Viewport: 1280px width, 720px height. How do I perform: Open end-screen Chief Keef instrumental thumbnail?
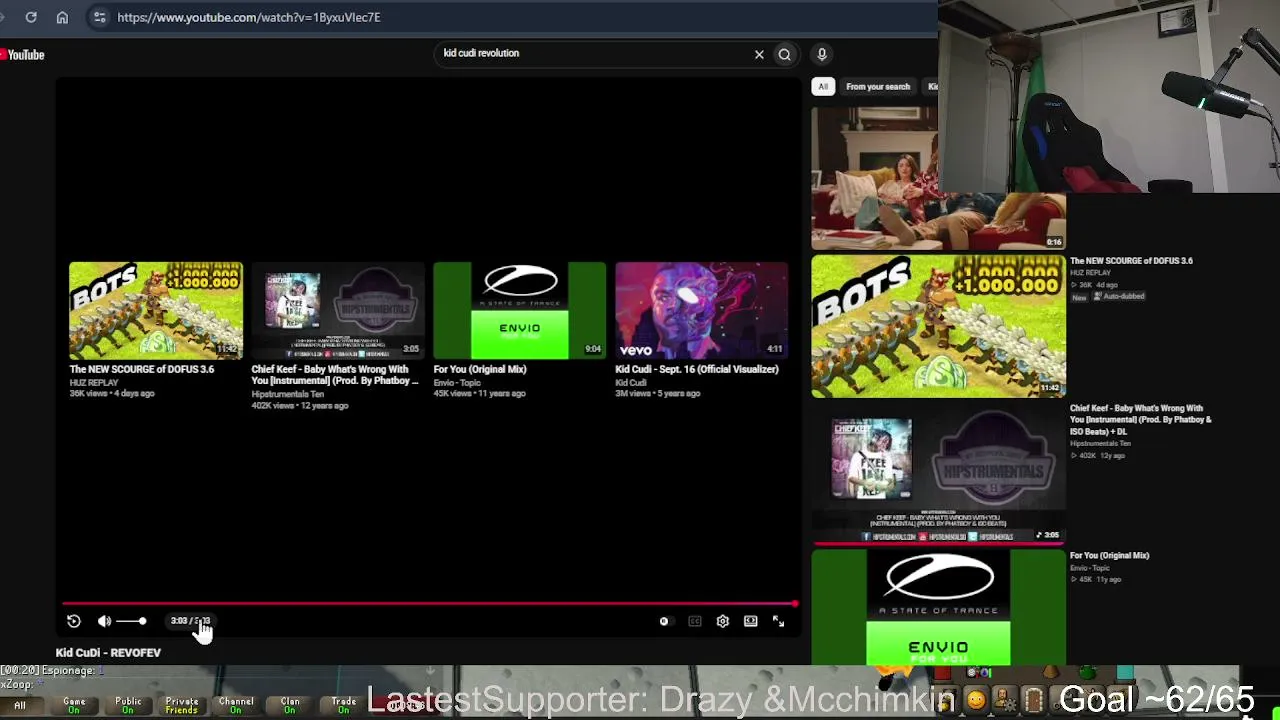338,311
